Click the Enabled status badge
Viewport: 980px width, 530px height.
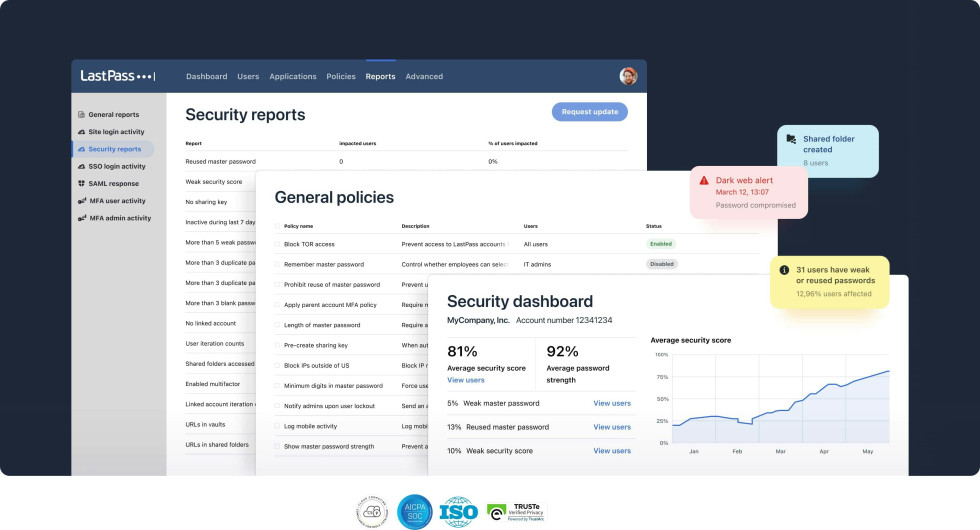point(660,244)
